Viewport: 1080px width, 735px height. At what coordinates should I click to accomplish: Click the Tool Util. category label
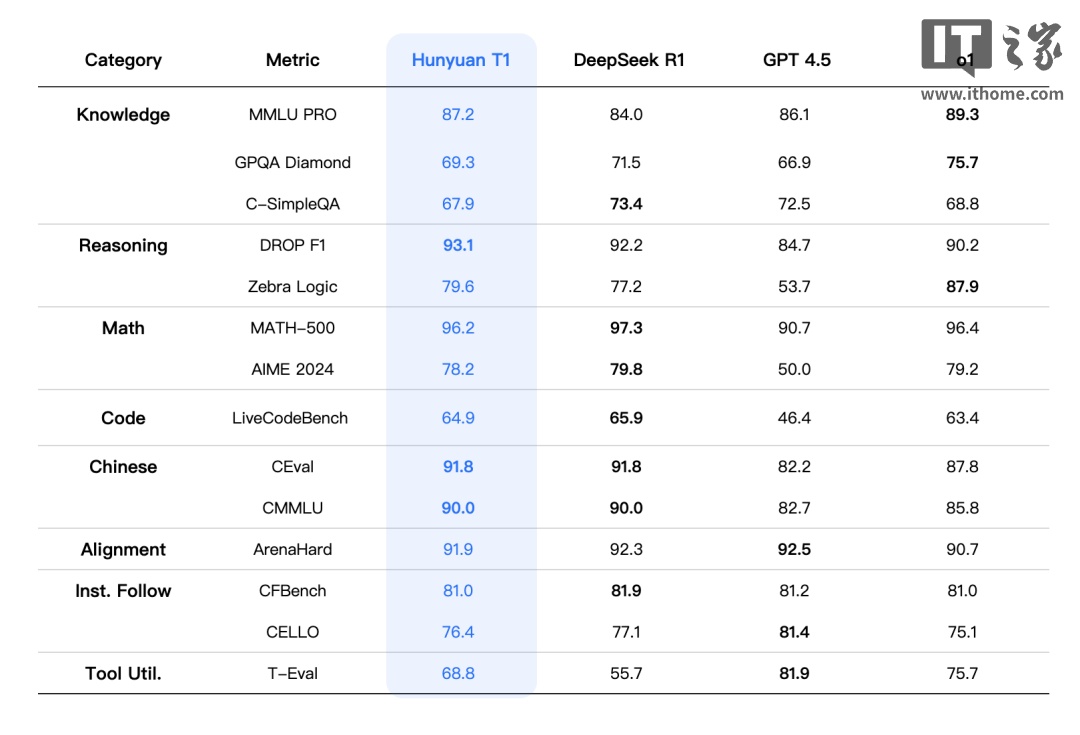coord(123,674)
